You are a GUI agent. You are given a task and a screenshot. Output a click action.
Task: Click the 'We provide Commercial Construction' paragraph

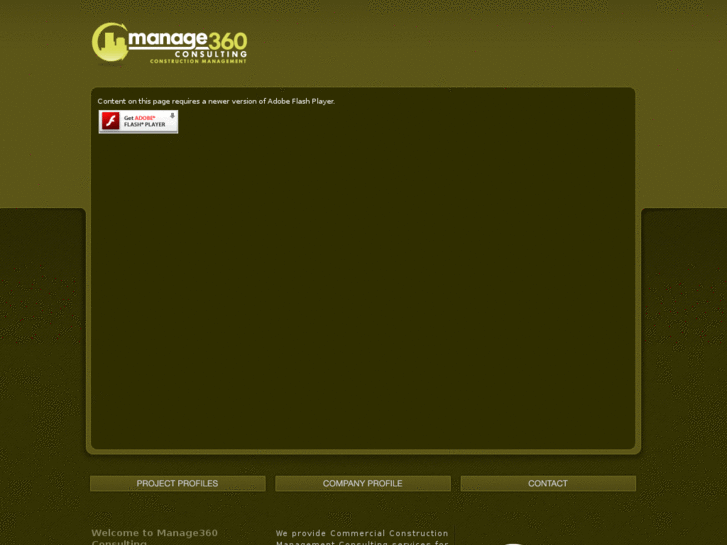(x=362, y=537)
